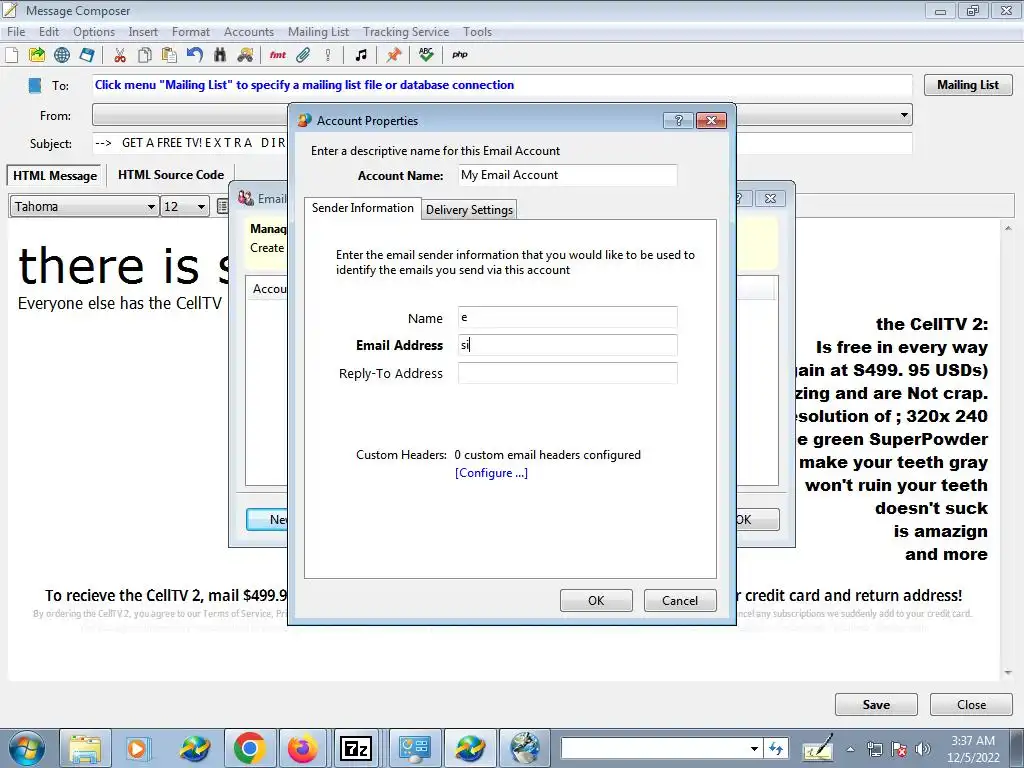Open the Edit menu
Screen dimensions: 1024x768
pos(49,32)
